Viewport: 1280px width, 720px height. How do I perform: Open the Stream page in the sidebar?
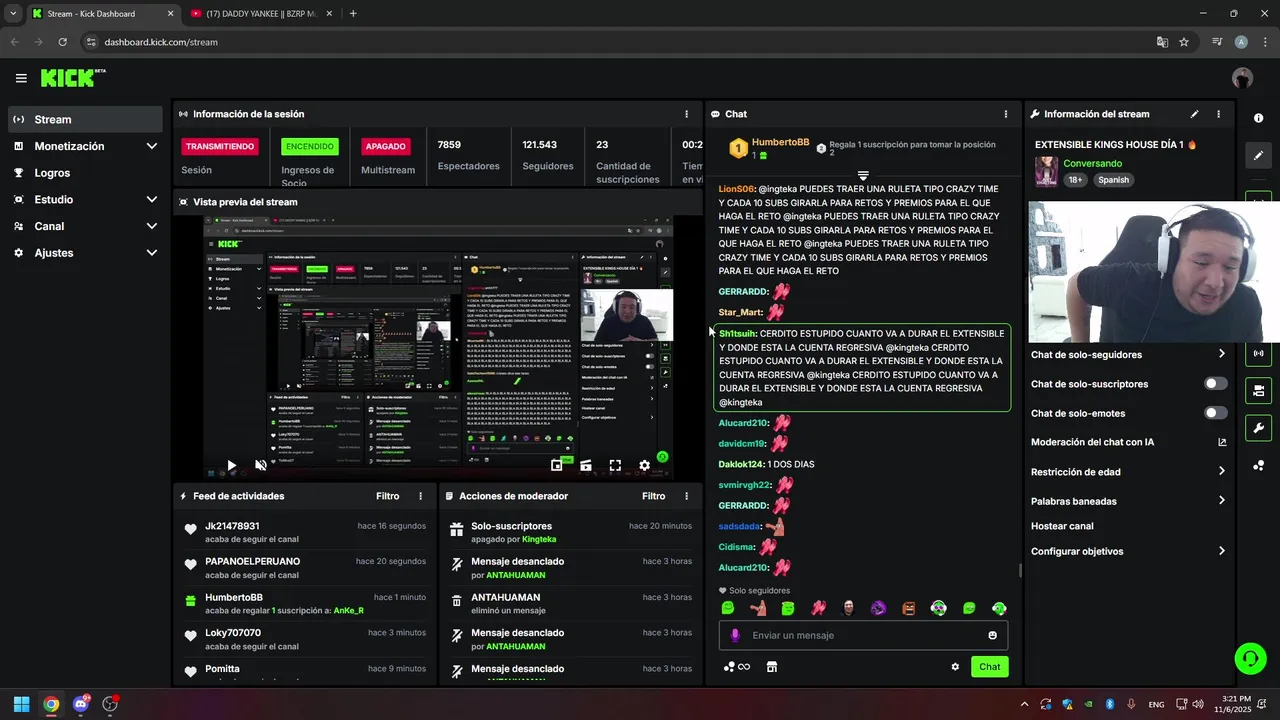click(85, 119)
